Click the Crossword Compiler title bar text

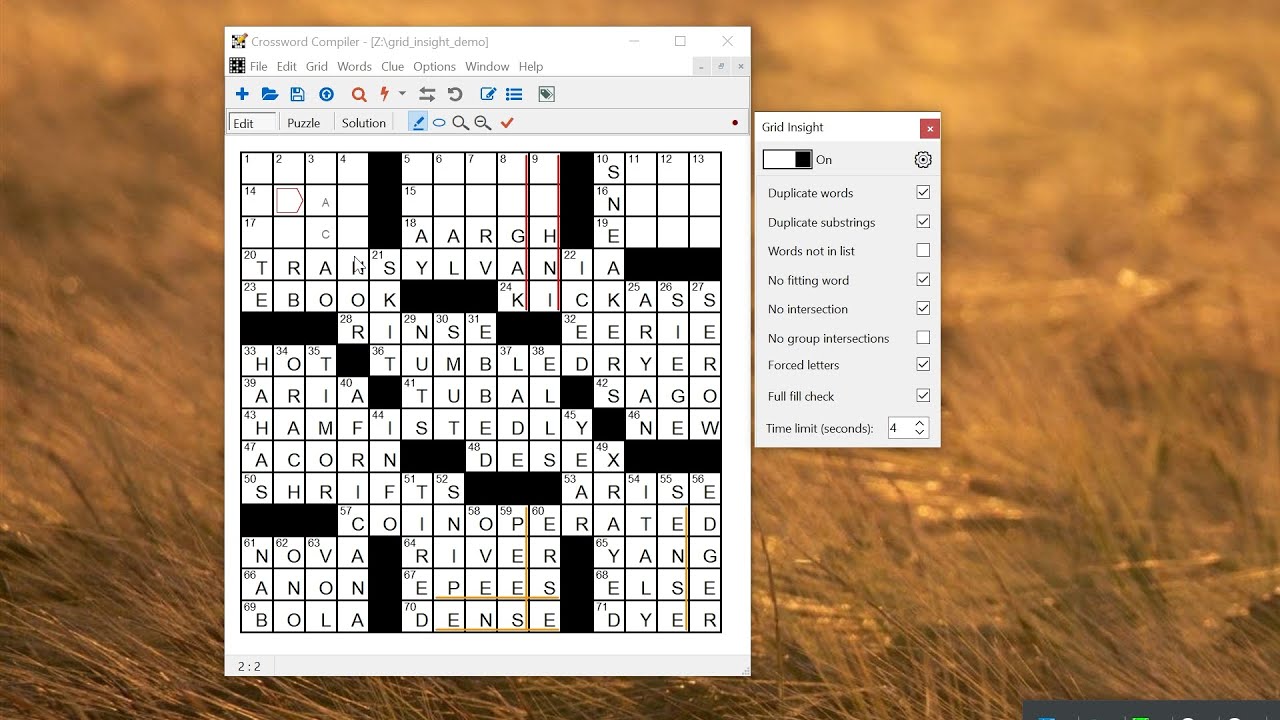[x=370, y=42]
